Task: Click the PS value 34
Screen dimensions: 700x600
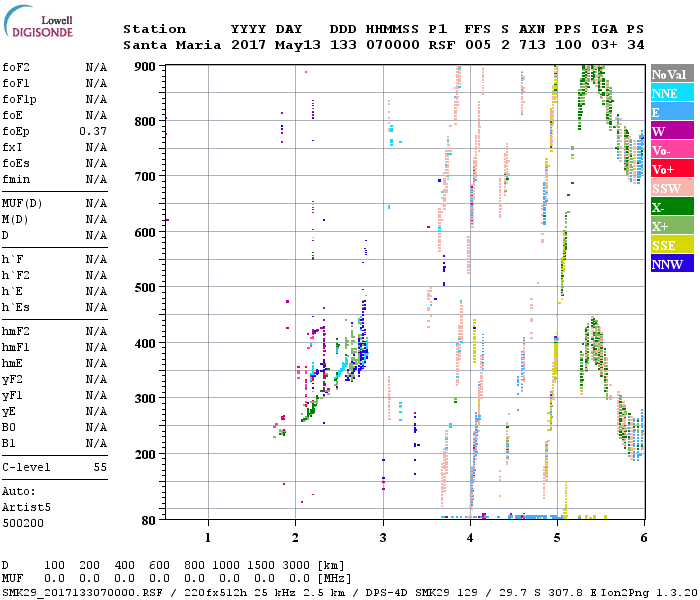Action: click(636, 46)
